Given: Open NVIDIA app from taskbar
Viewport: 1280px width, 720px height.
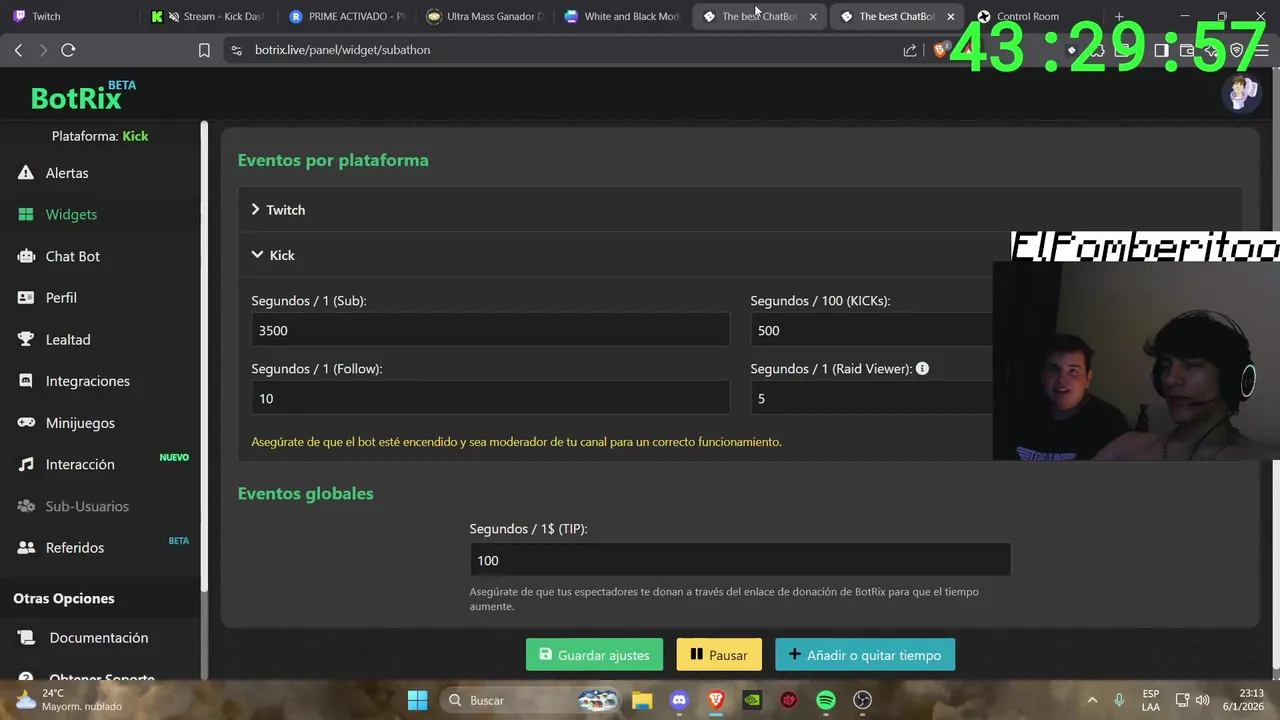Looking at the screenshot, I should [752, 700].
